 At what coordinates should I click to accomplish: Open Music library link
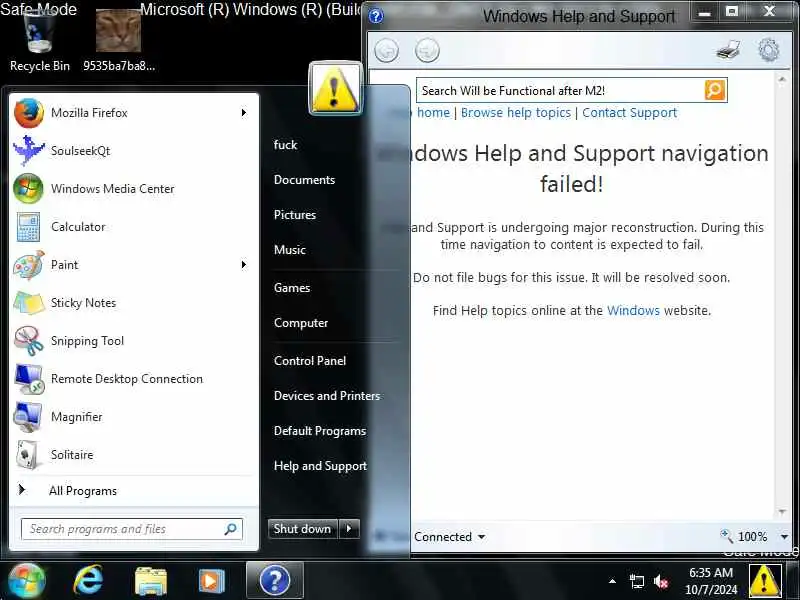coord(290,250)
